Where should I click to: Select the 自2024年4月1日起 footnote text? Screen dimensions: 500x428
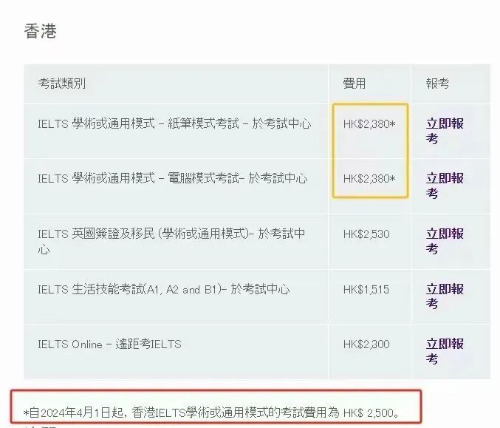coord(211,413)
